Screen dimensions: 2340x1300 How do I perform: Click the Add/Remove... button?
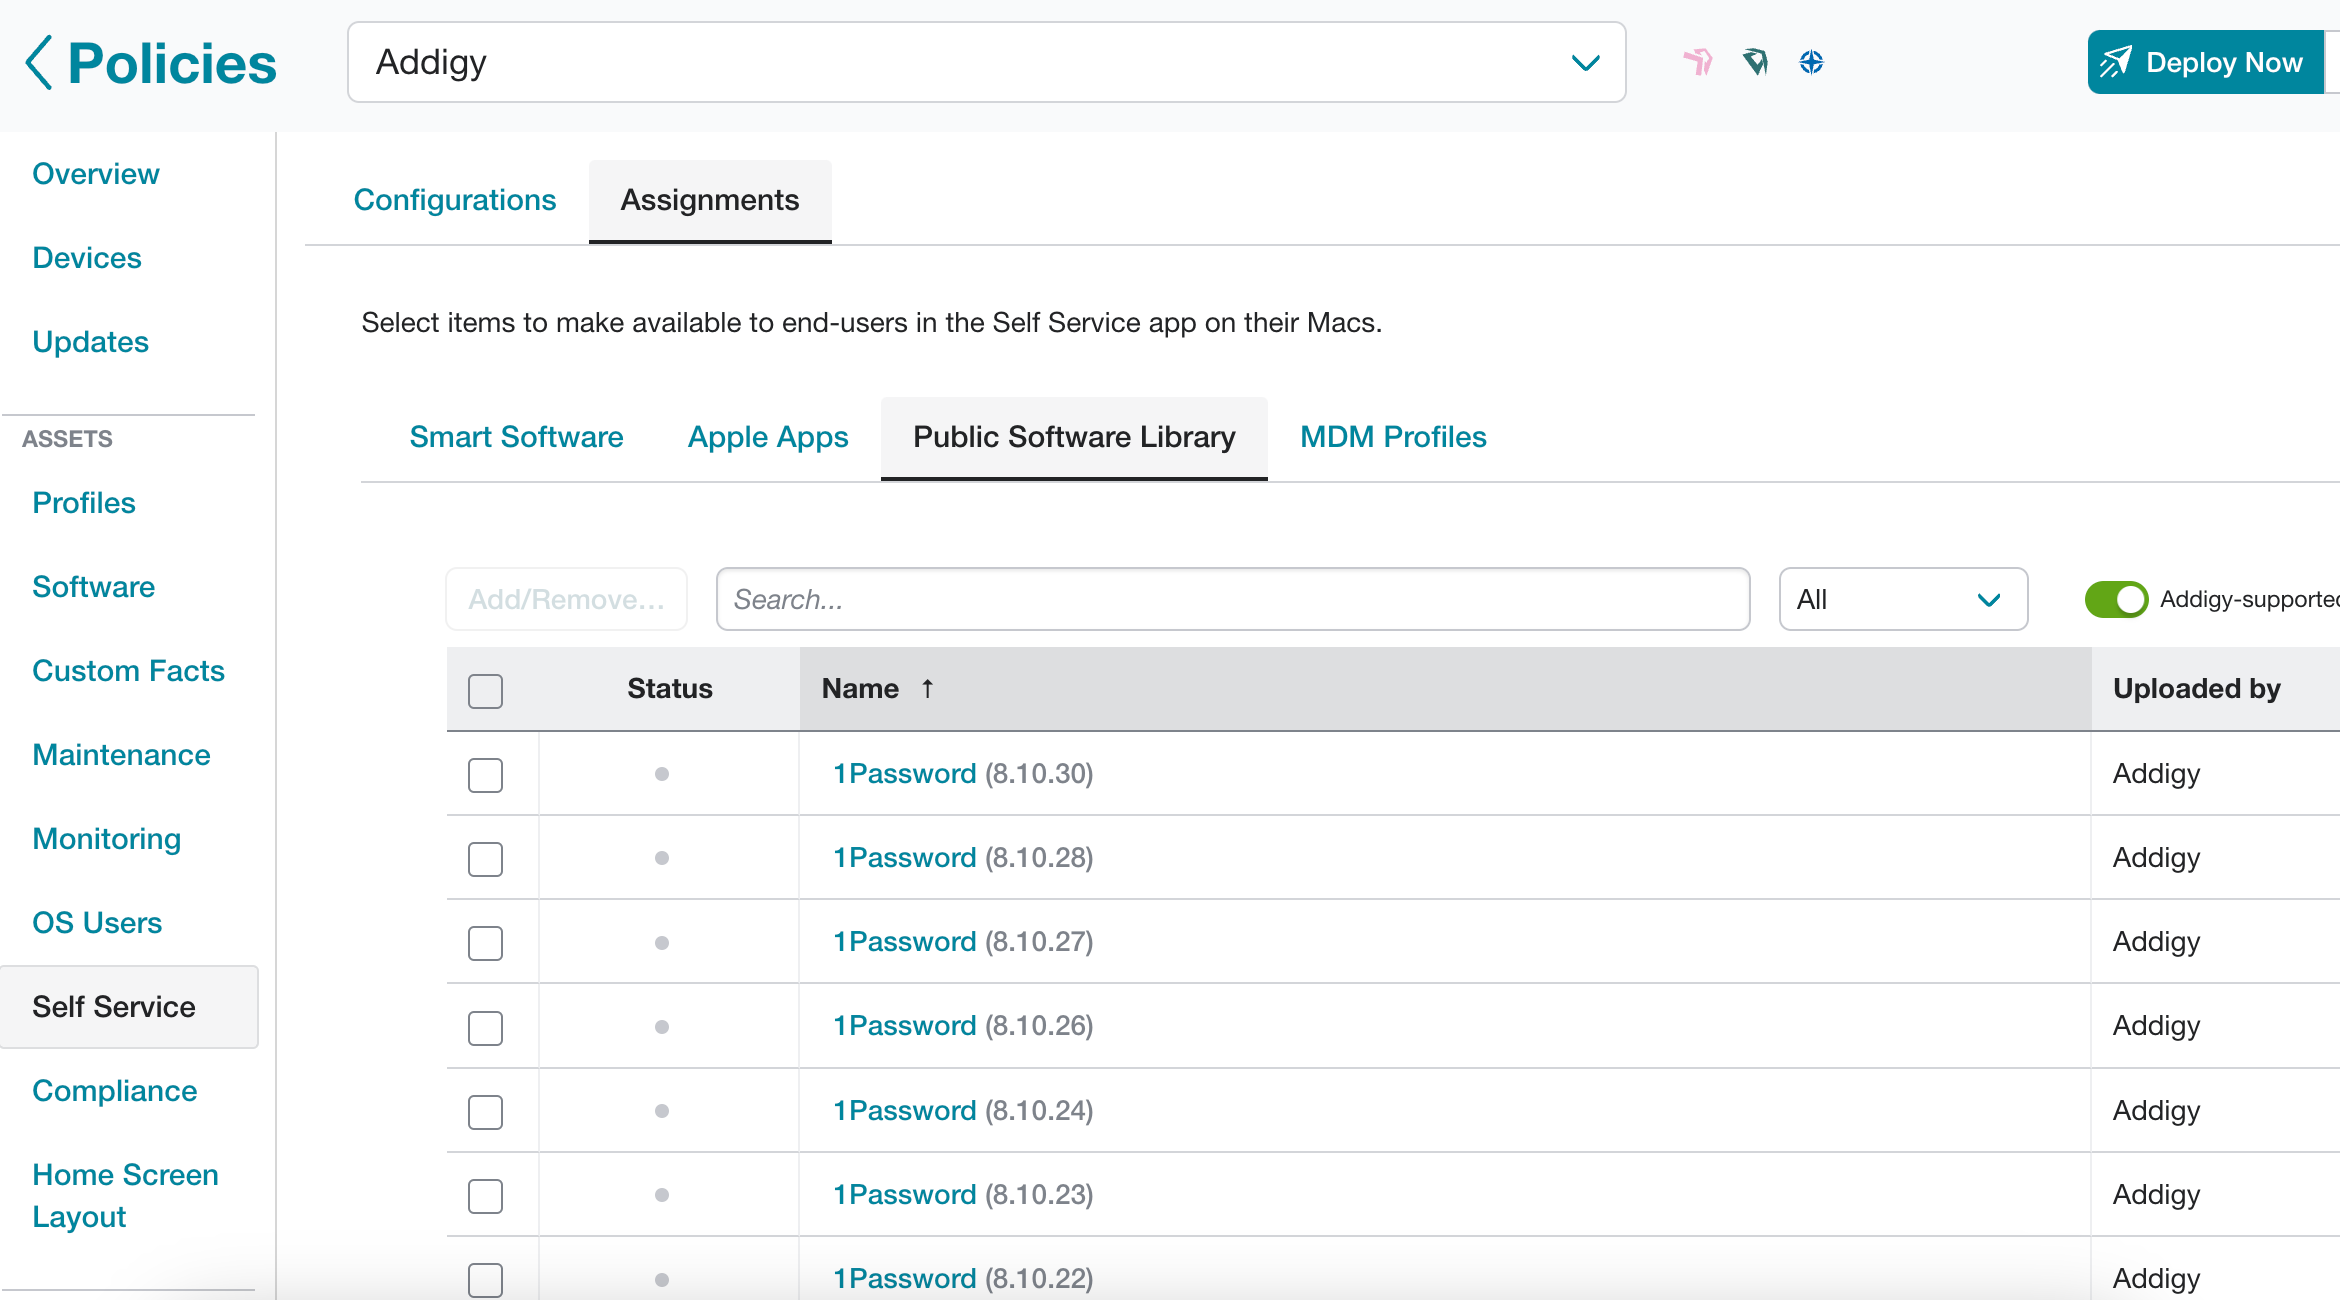[x=566, y=599]
